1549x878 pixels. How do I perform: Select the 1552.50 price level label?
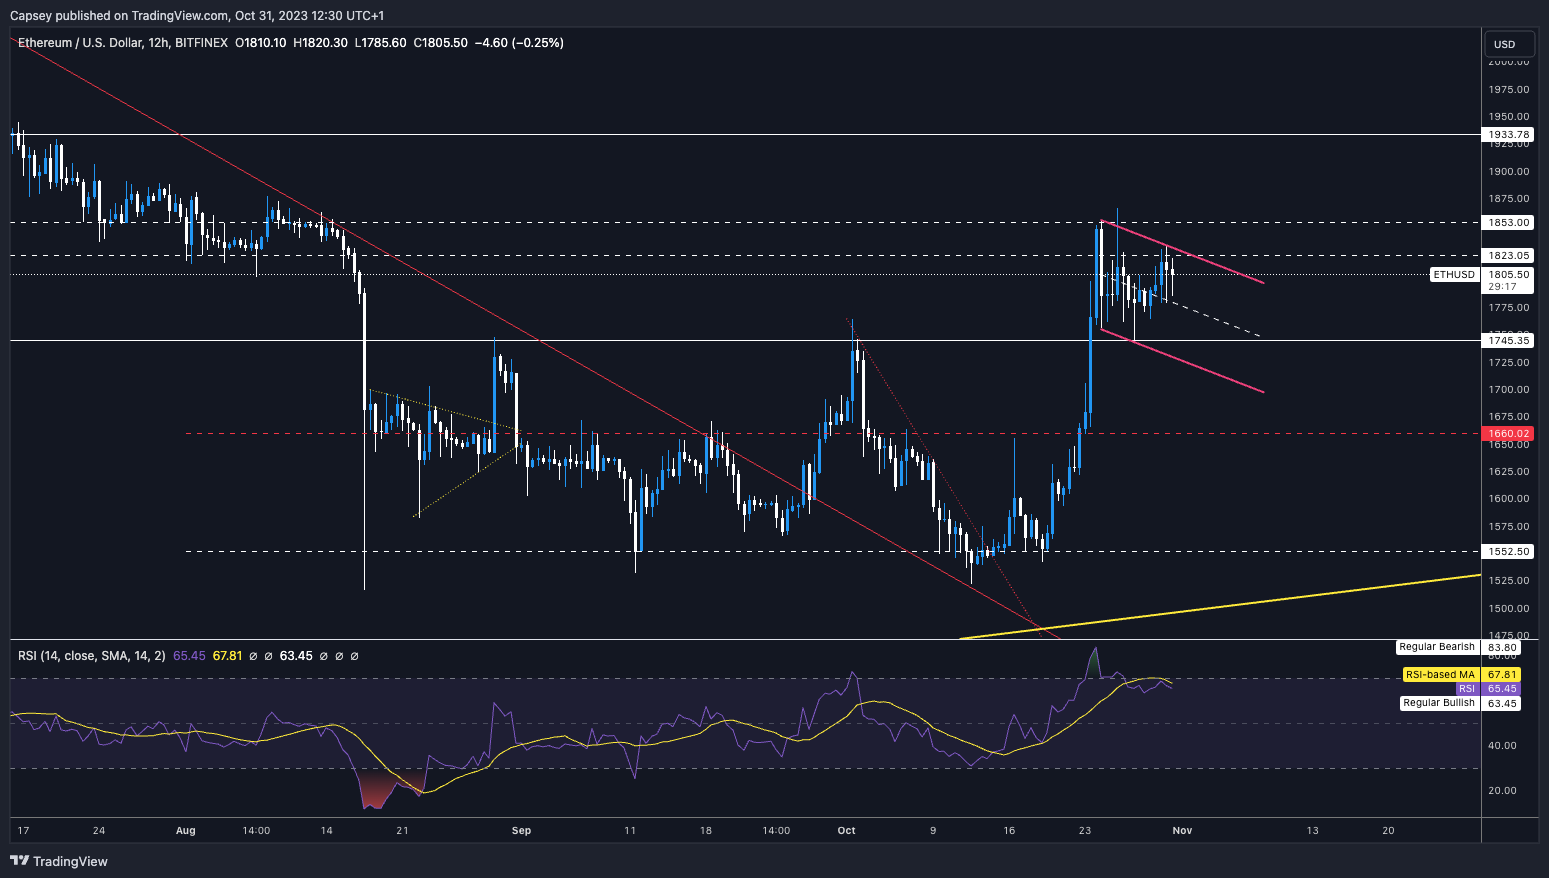point(1508,551)
